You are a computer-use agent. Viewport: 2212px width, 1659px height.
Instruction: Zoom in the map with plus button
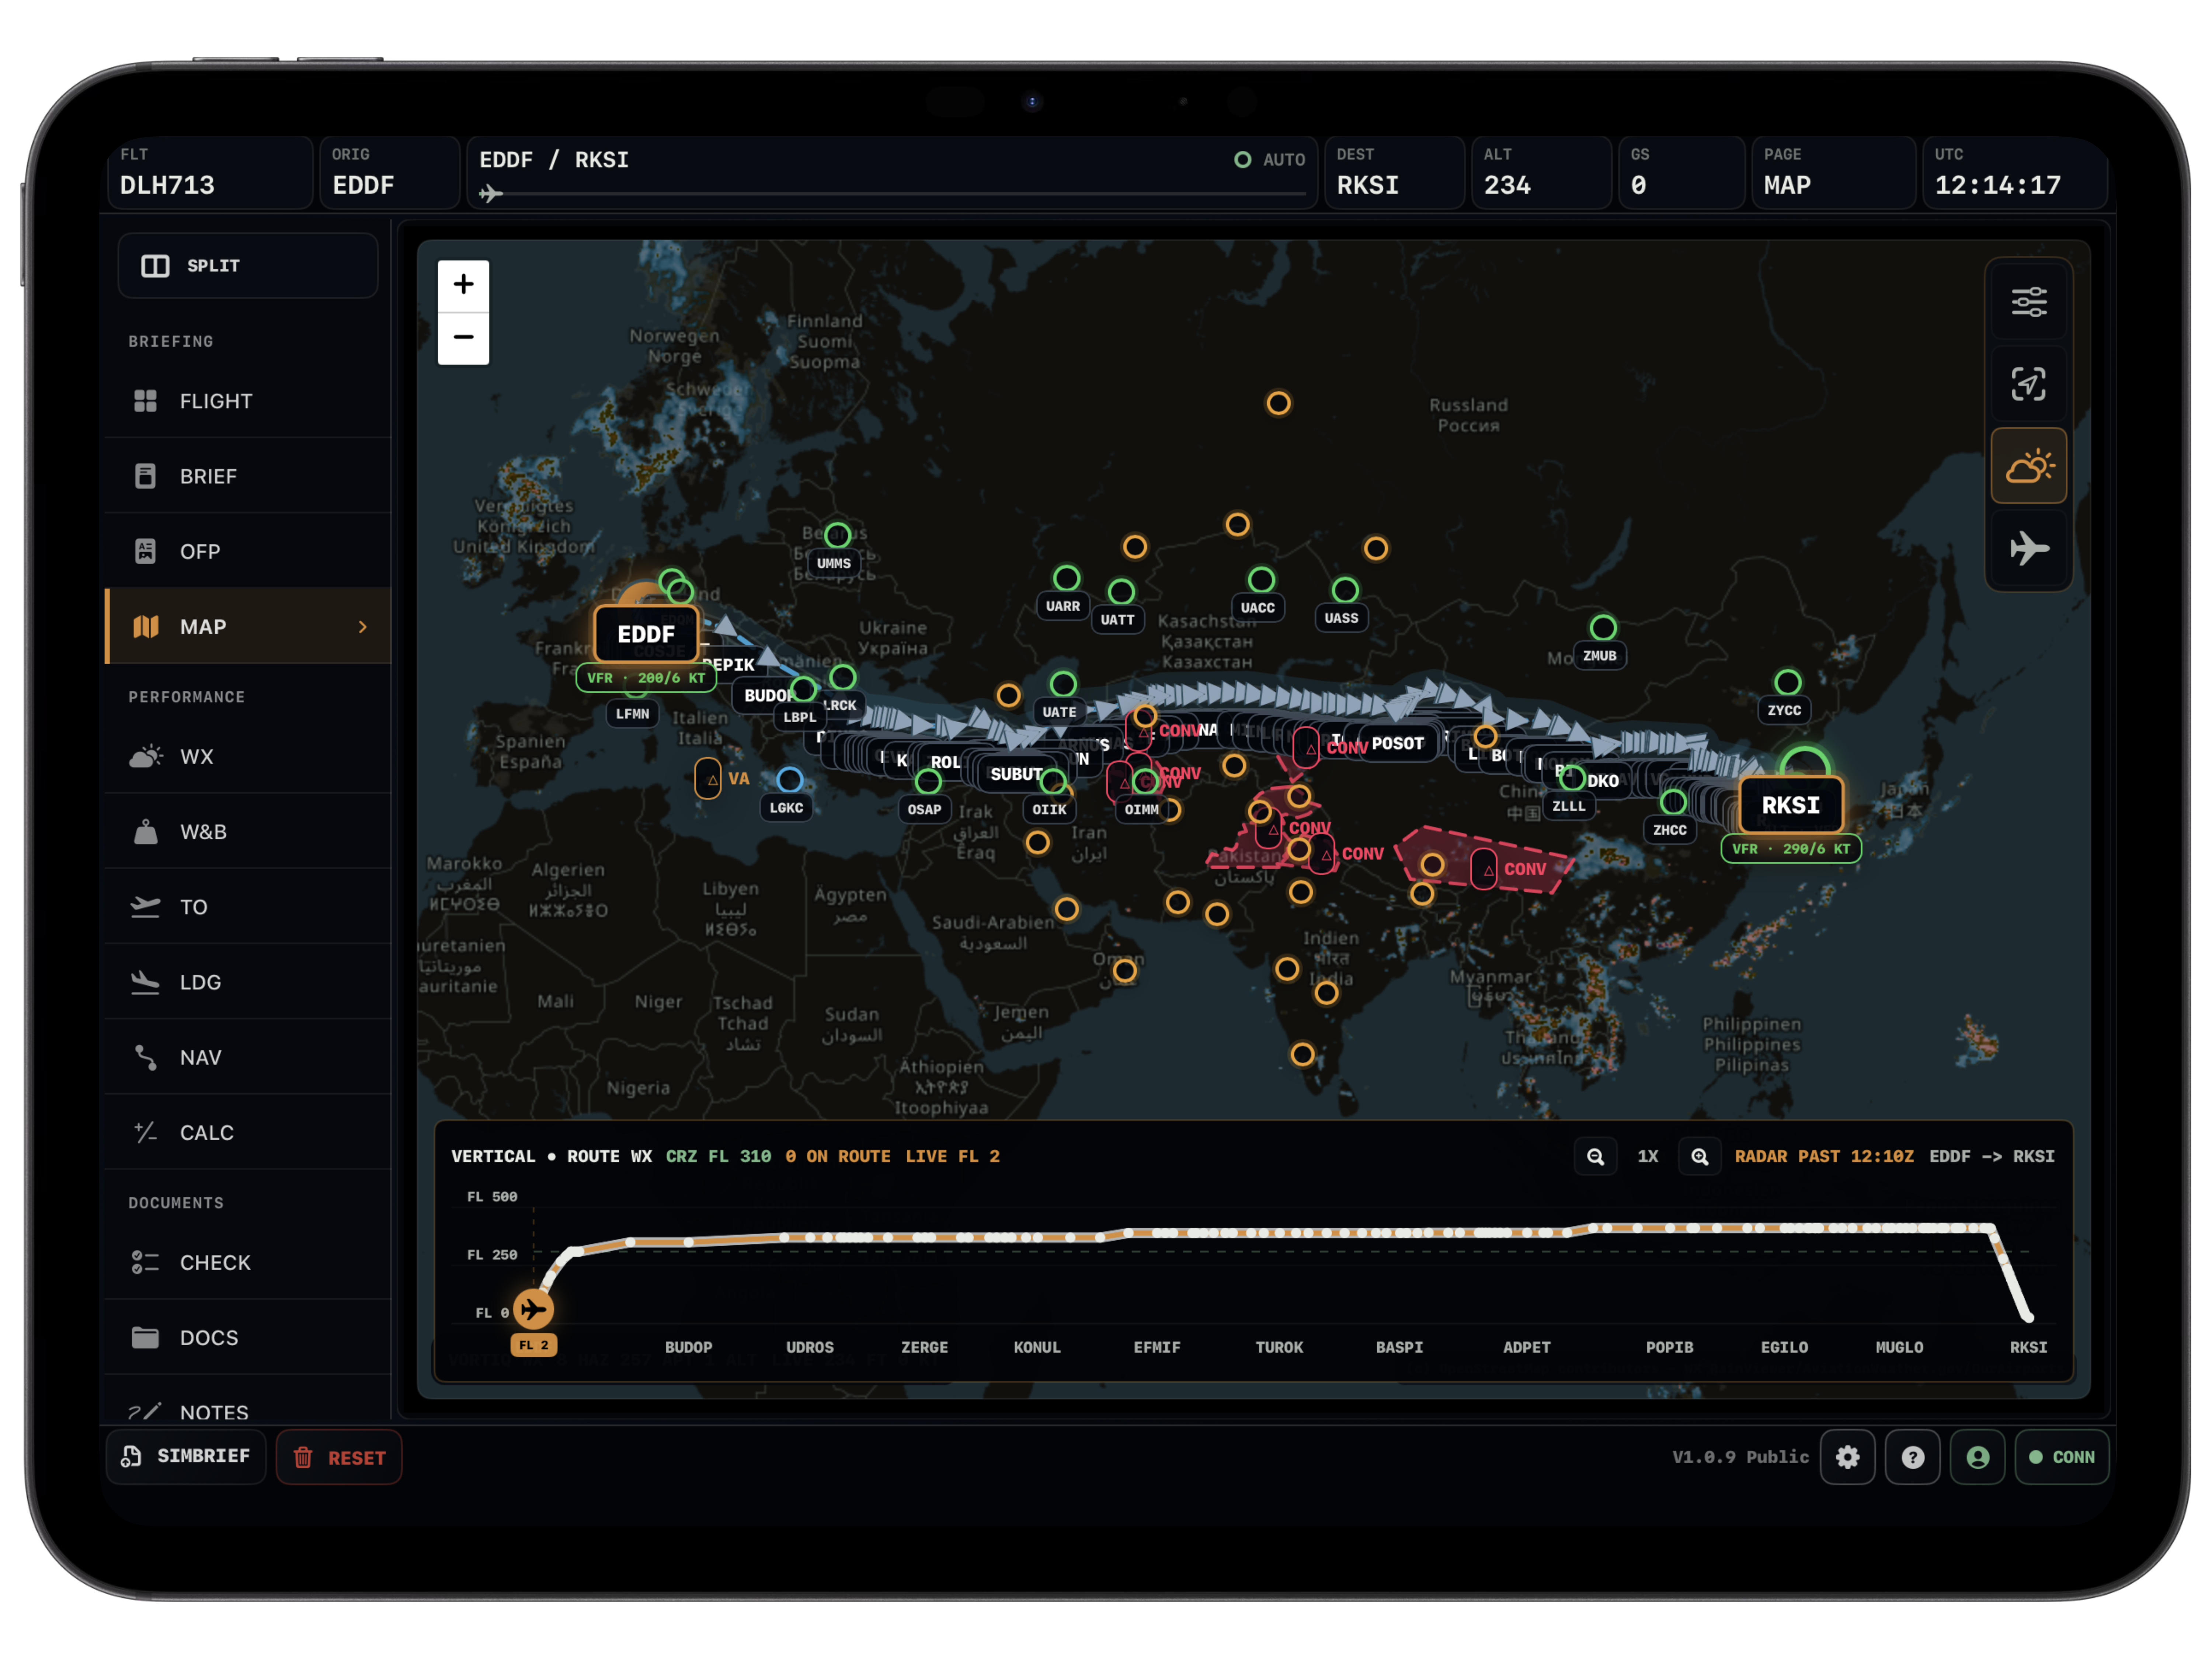click(x=463, y=285)
